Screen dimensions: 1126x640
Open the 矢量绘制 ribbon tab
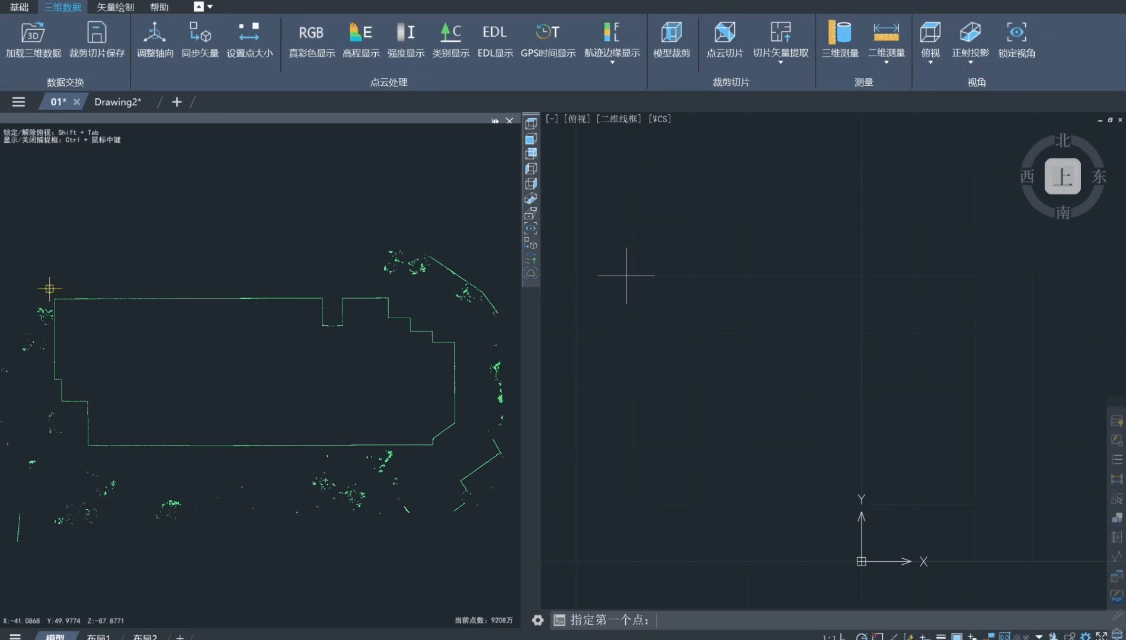[115, 7]
